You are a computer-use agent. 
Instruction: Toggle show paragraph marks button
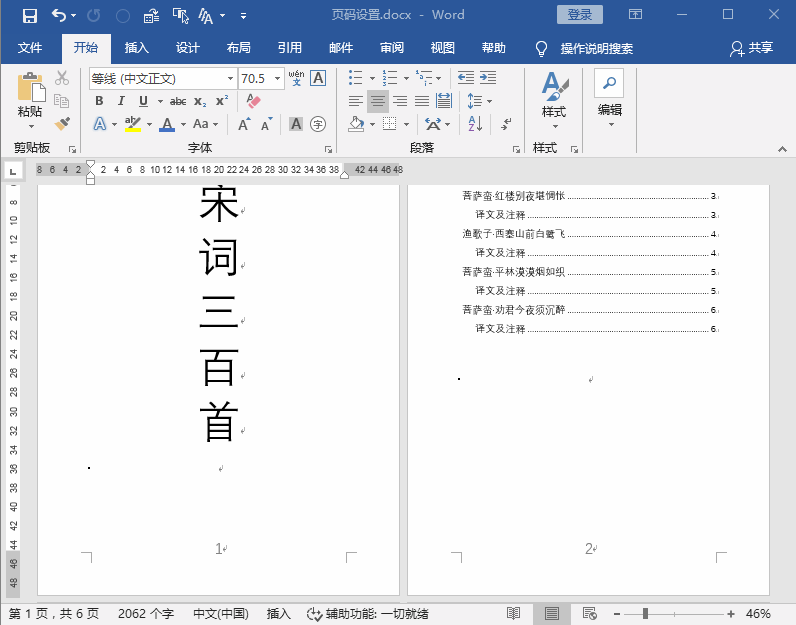click(507, 123)
